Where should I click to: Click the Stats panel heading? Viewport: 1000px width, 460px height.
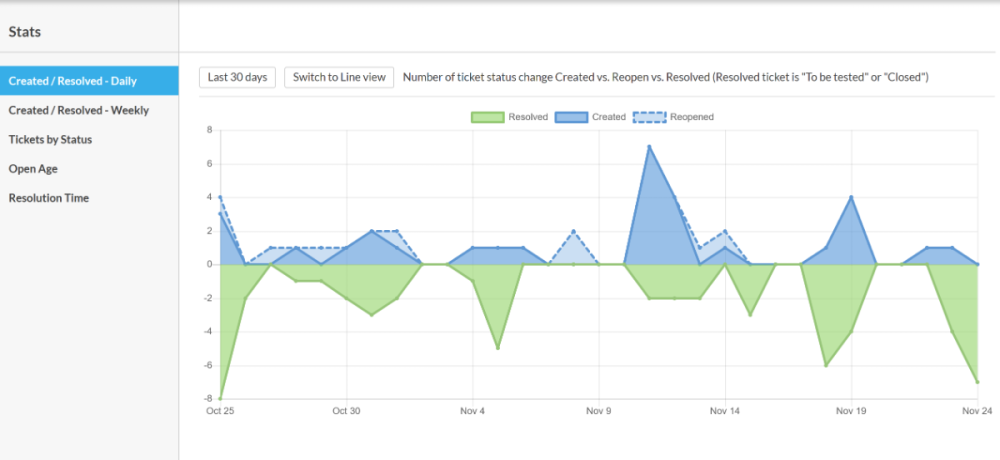pyautogui.click(x=25, y=32)
